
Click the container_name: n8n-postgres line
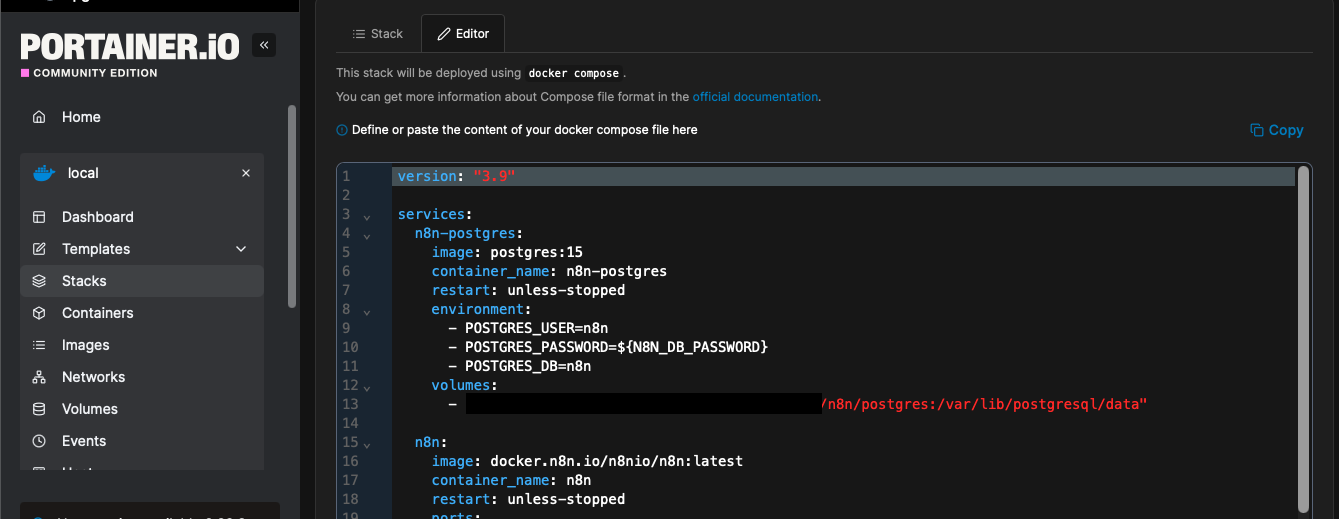point(549,271)
